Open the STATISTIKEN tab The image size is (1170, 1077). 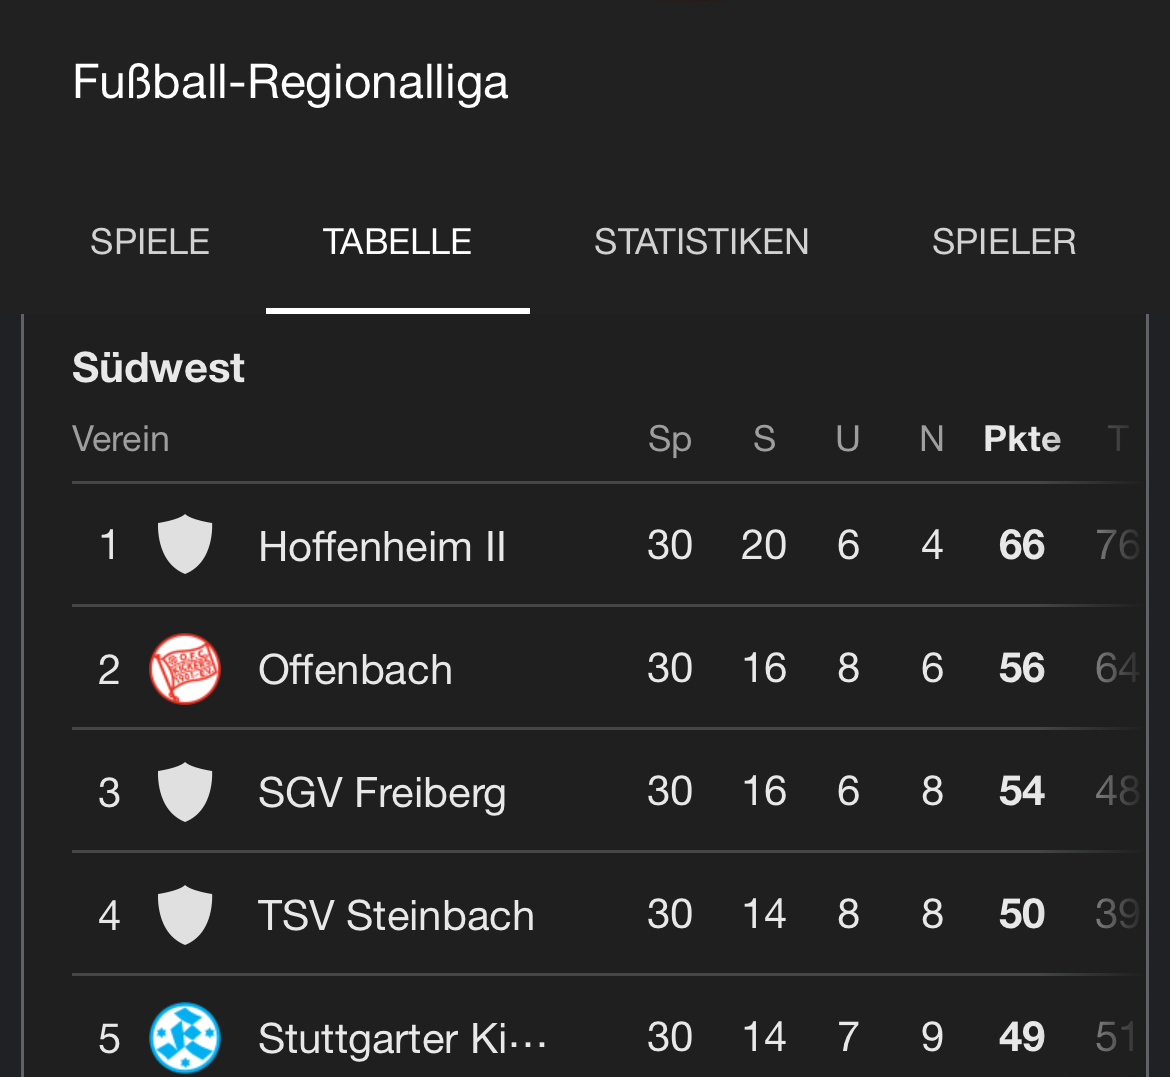701,242
